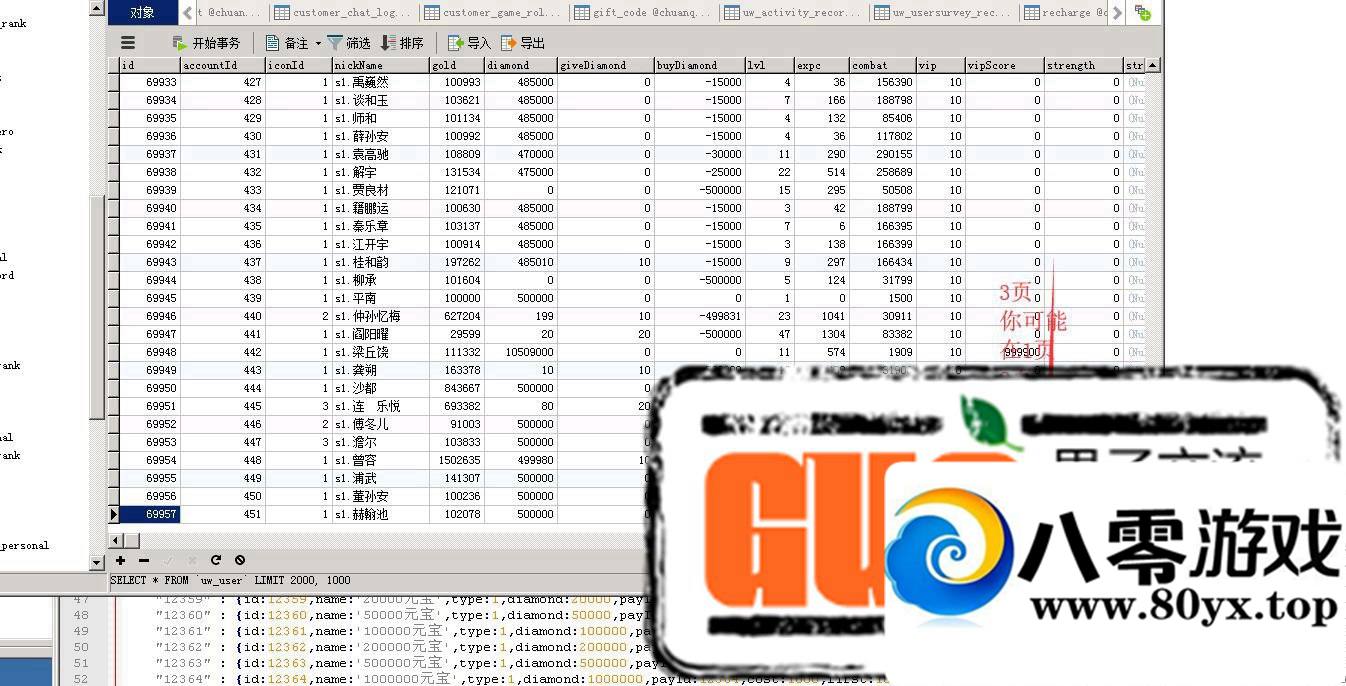Click the green new-tab icon
The width and height of the screenshot is (1346, 686).
1143,13
